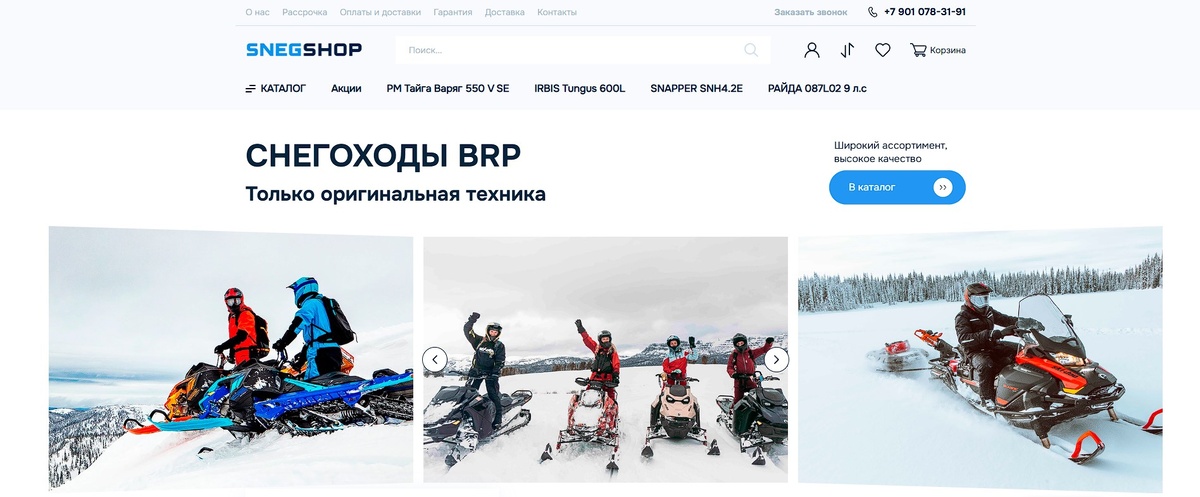Viewport: 1200px width, 497px height.
Task: Open the Гарантия link
Action: [453, 12]
